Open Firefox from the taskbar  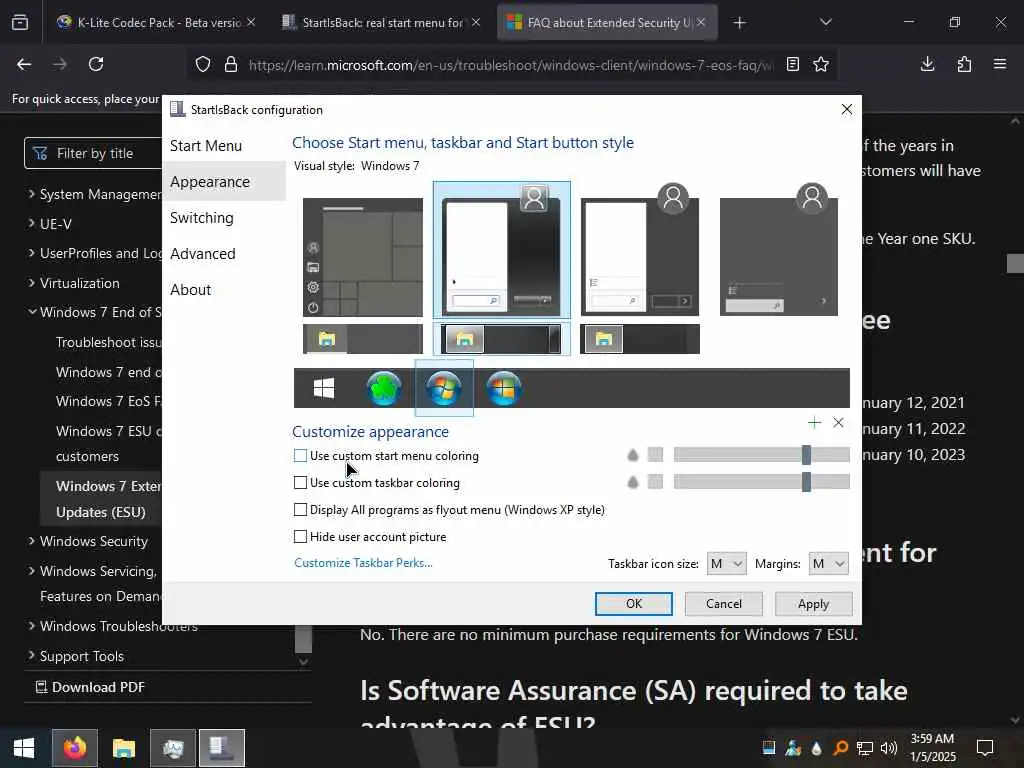coord(75,748)
